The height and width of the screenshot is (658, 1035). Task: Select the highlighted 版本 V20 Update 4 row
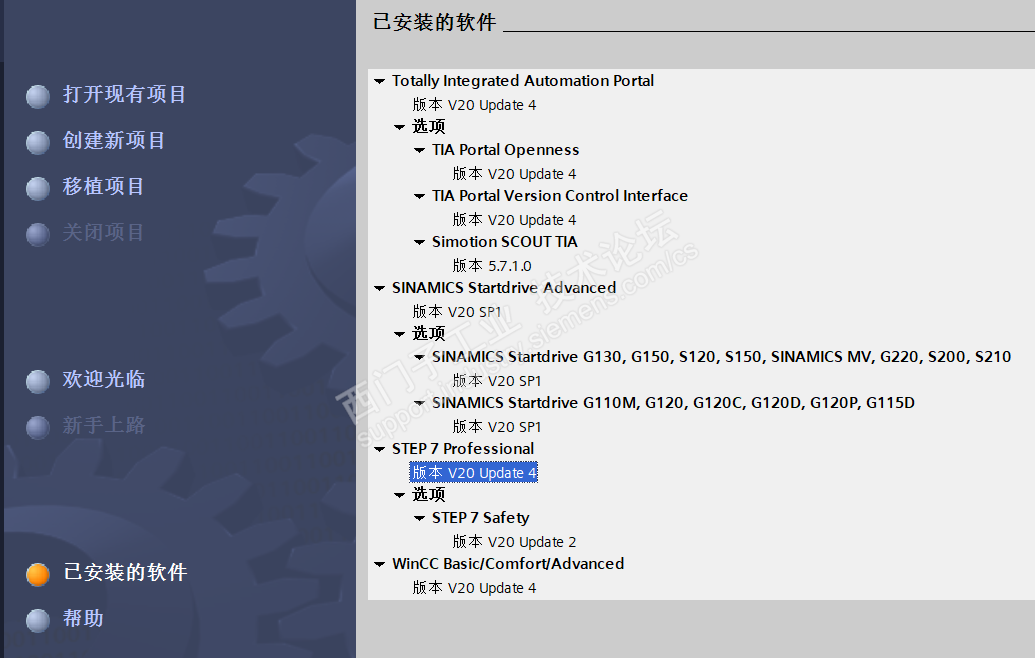pyautogui.click(x=474, y=473)
